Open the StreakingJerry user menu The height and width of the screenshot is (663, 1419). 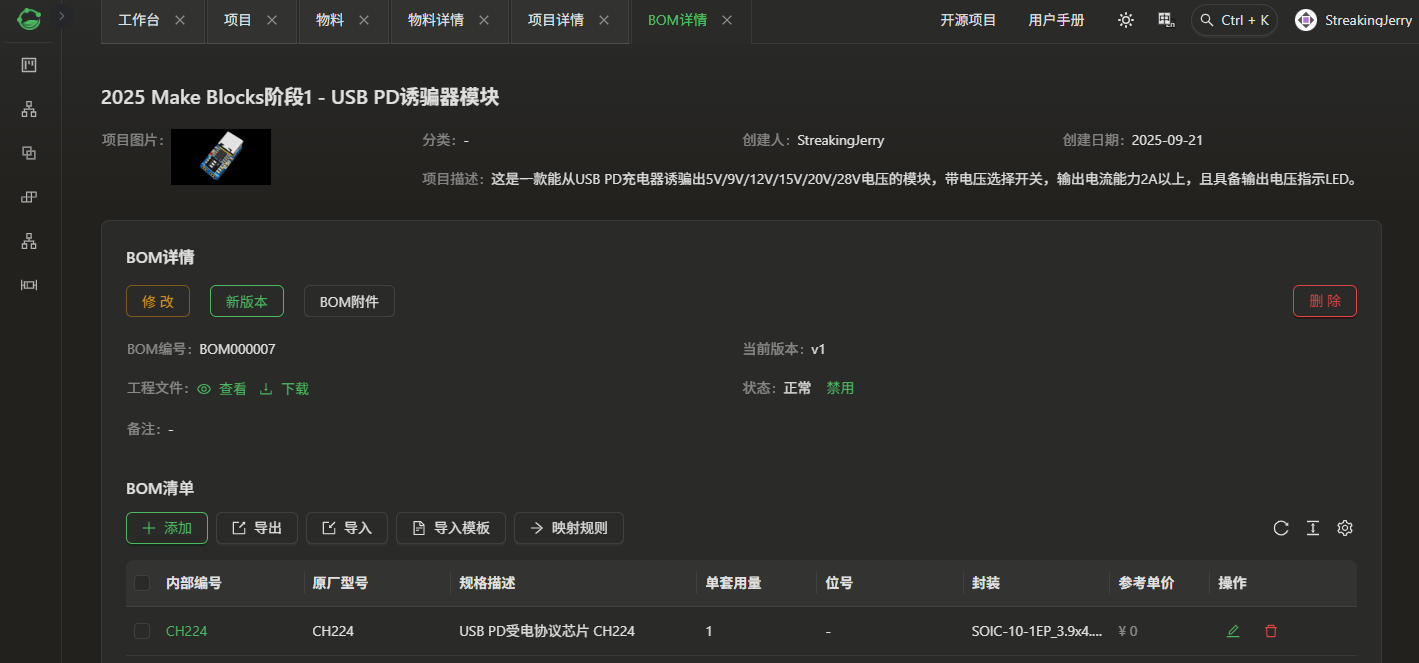pyautogui.click(x=1353, y=20)
